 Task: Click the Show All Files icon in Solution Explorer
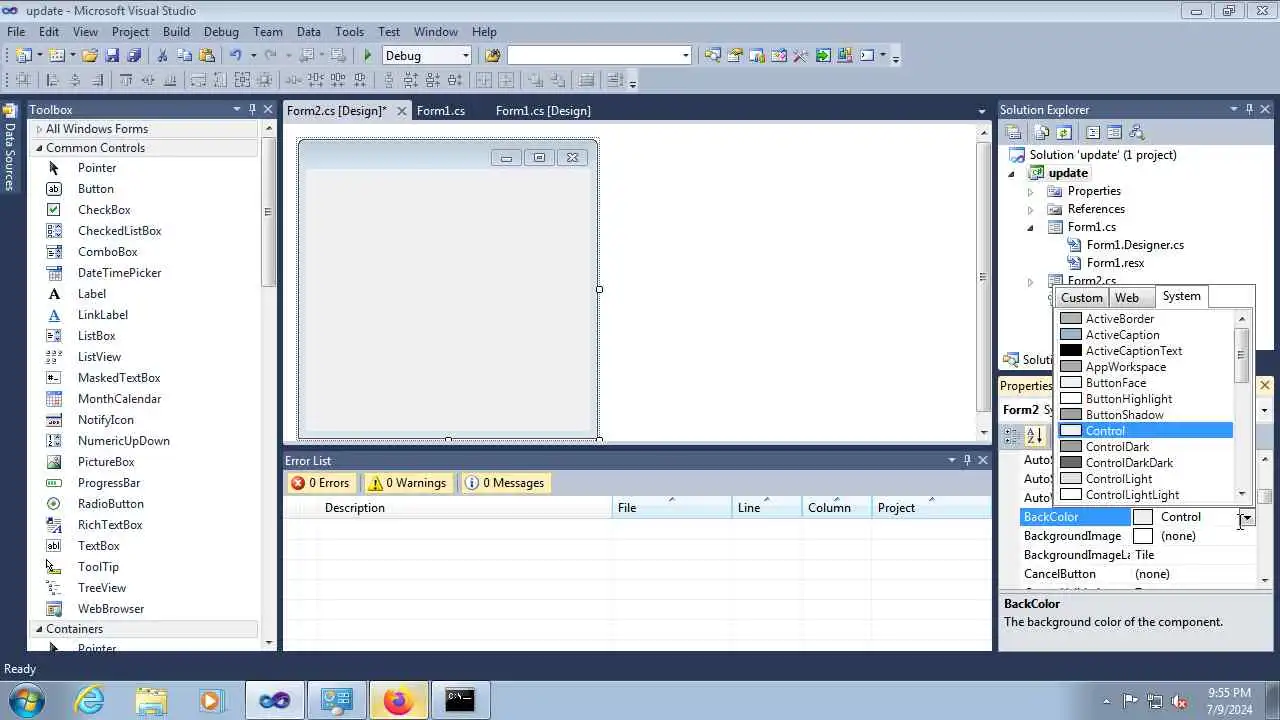click(x=1042, y=132)
